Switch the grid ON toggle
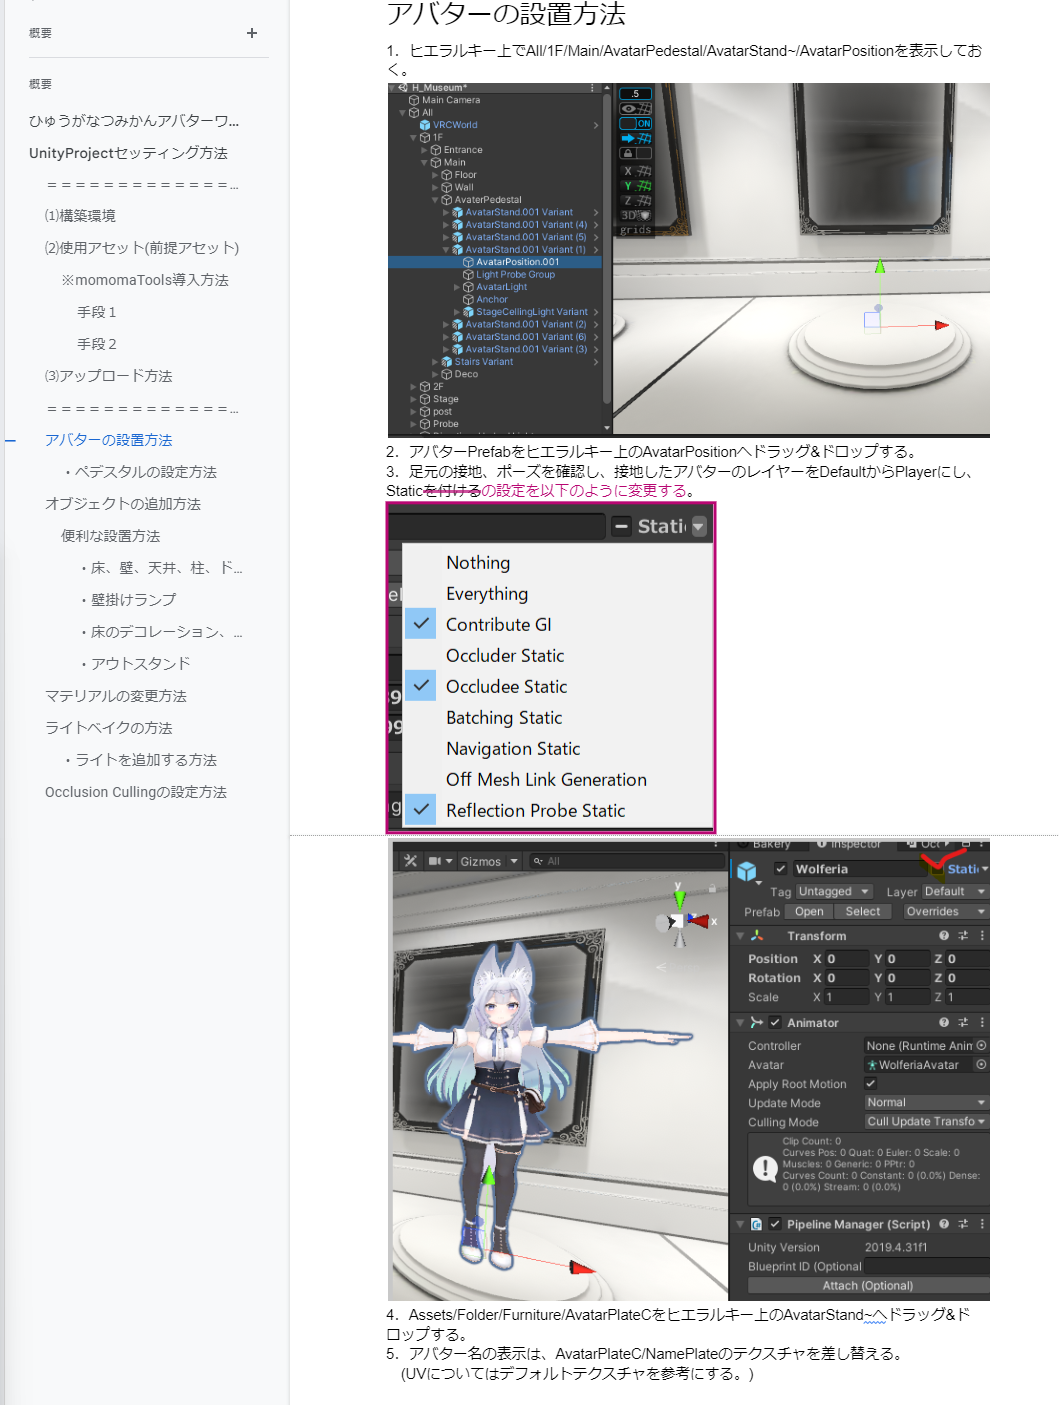1059x1405 pixels. pyautogui.click(x=636, y=123)
